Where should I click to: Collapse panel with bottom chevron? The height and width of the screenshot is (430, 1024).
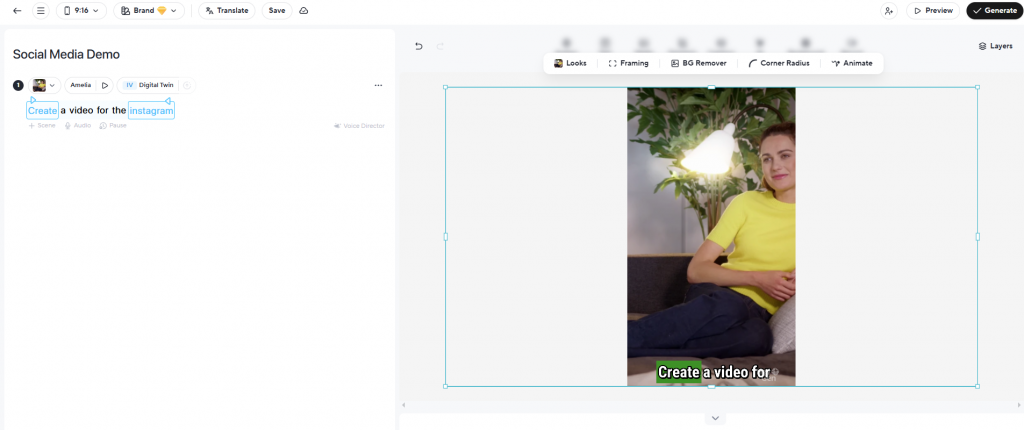pos(714,418)
